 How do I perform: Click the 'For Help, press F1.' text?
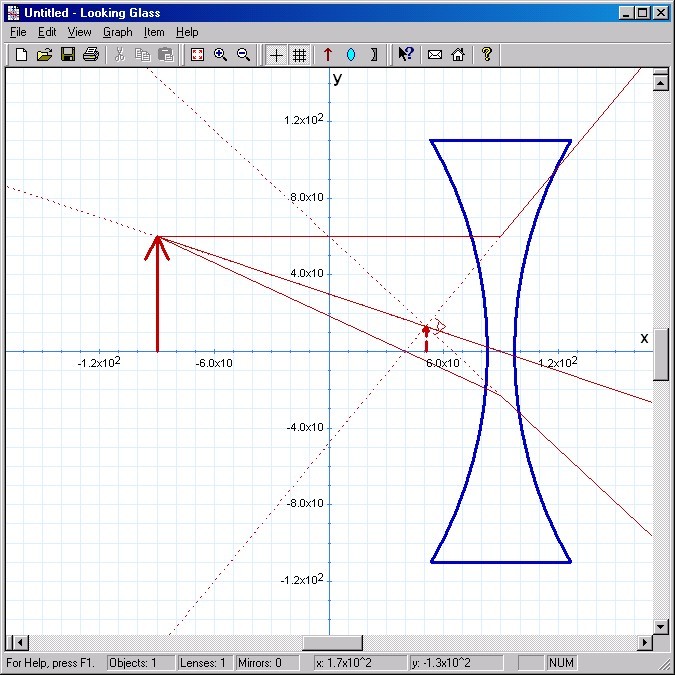pyautogui.click(x=50, y=663)
